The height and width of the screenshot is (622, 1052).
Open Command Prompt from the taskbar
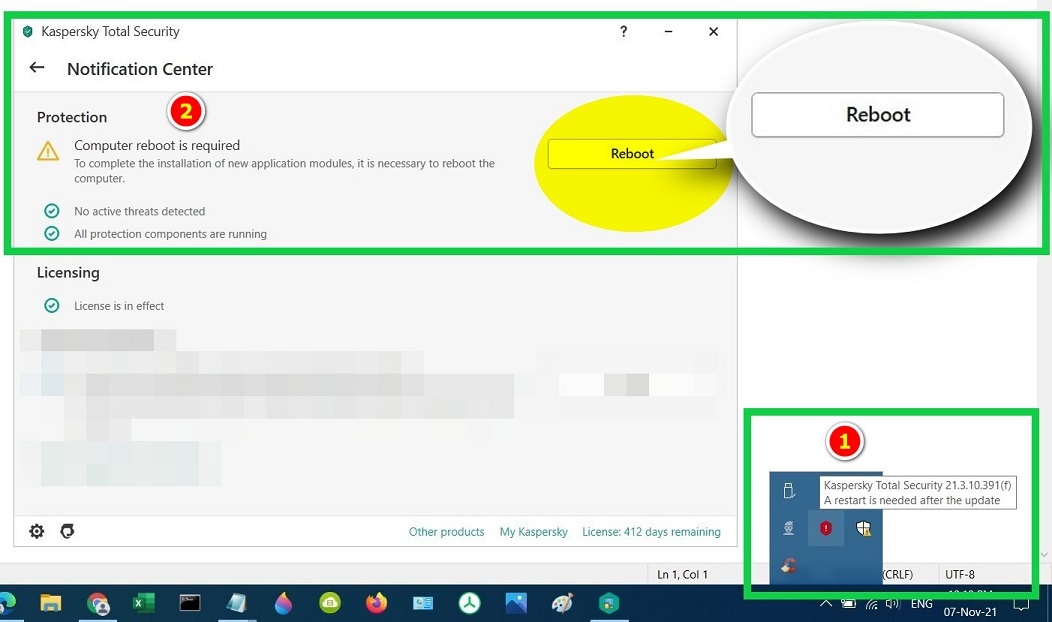[x=190, y=603]
